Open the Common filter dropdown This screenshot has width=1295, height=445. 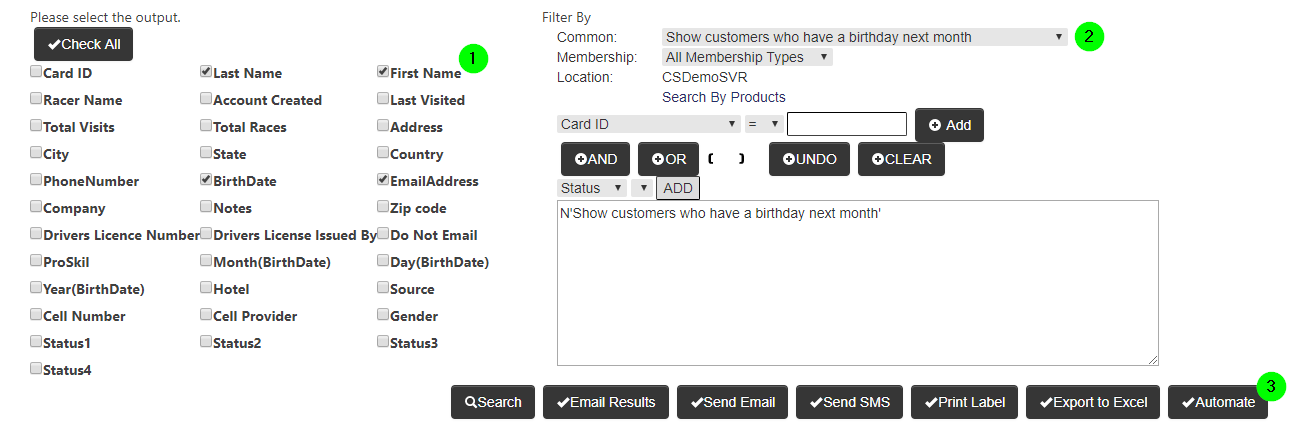tap(864, 37)
